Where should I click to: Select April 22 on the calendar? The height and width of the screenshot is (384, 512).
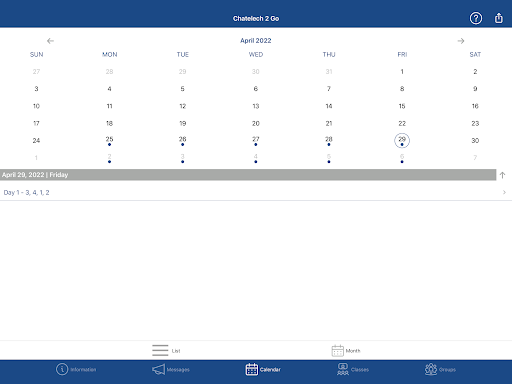(x=402, y=123)
